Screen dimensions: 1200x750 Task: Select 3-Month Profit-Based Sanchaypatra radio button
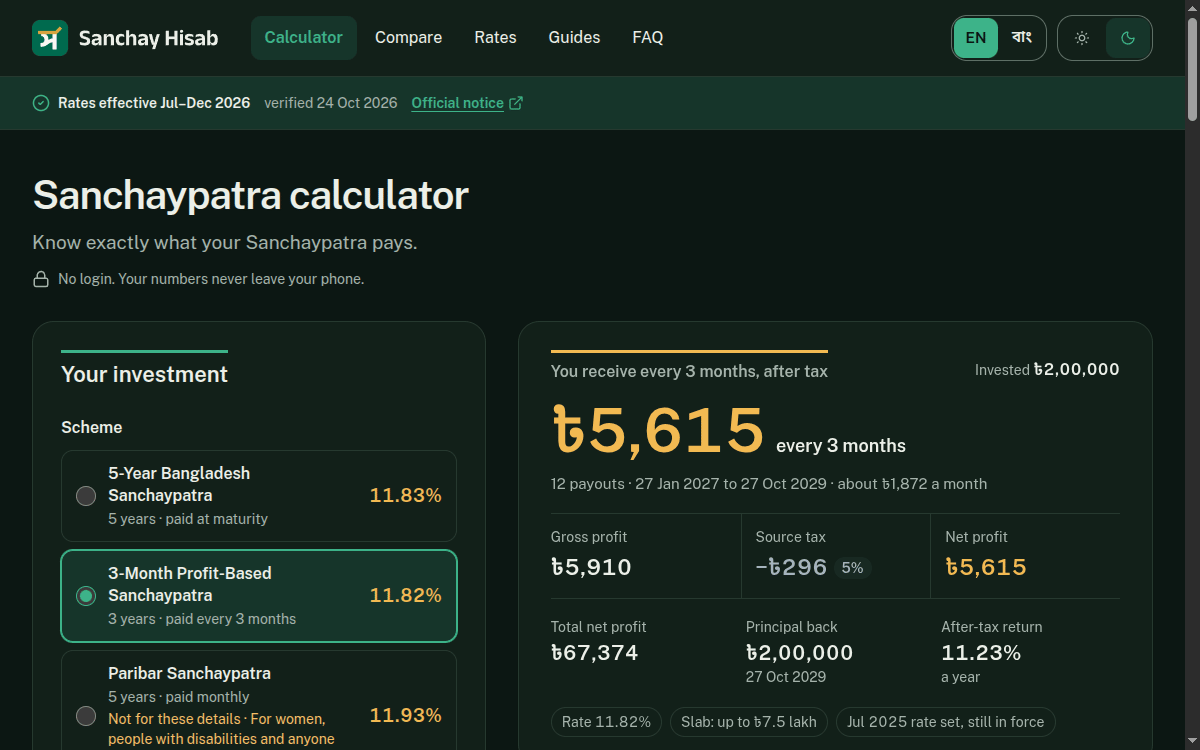pos(86,596)
